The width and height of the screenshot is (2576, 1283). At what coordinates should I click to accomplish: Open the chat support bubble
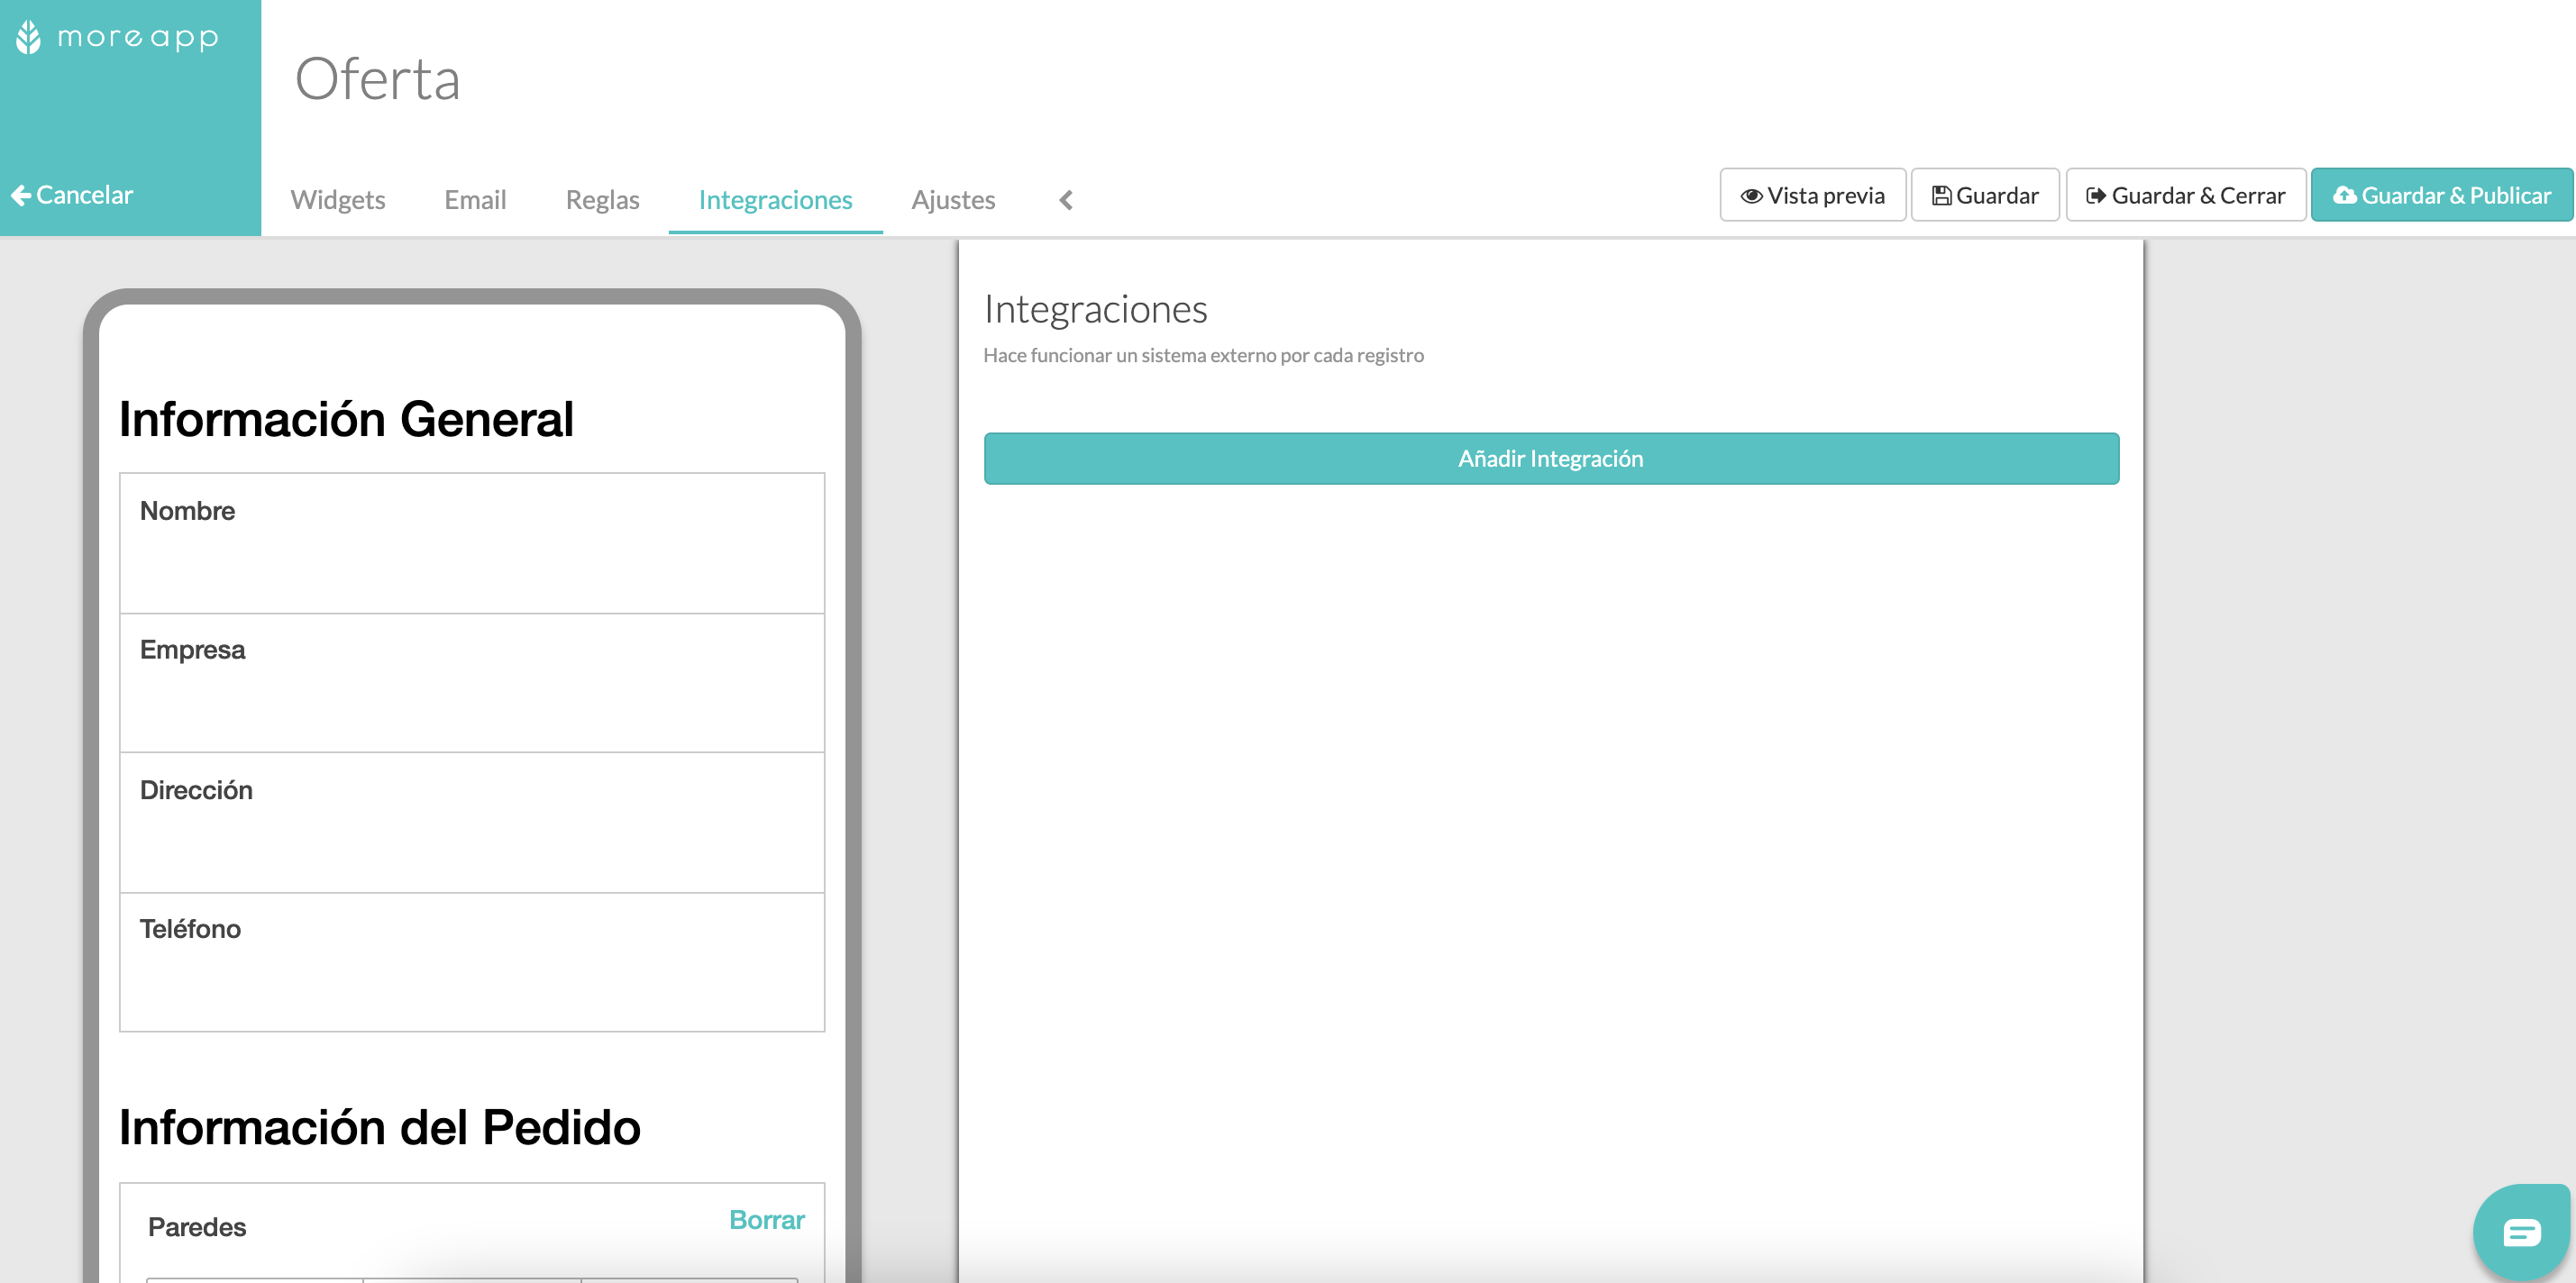[x=2521, y=1232]
